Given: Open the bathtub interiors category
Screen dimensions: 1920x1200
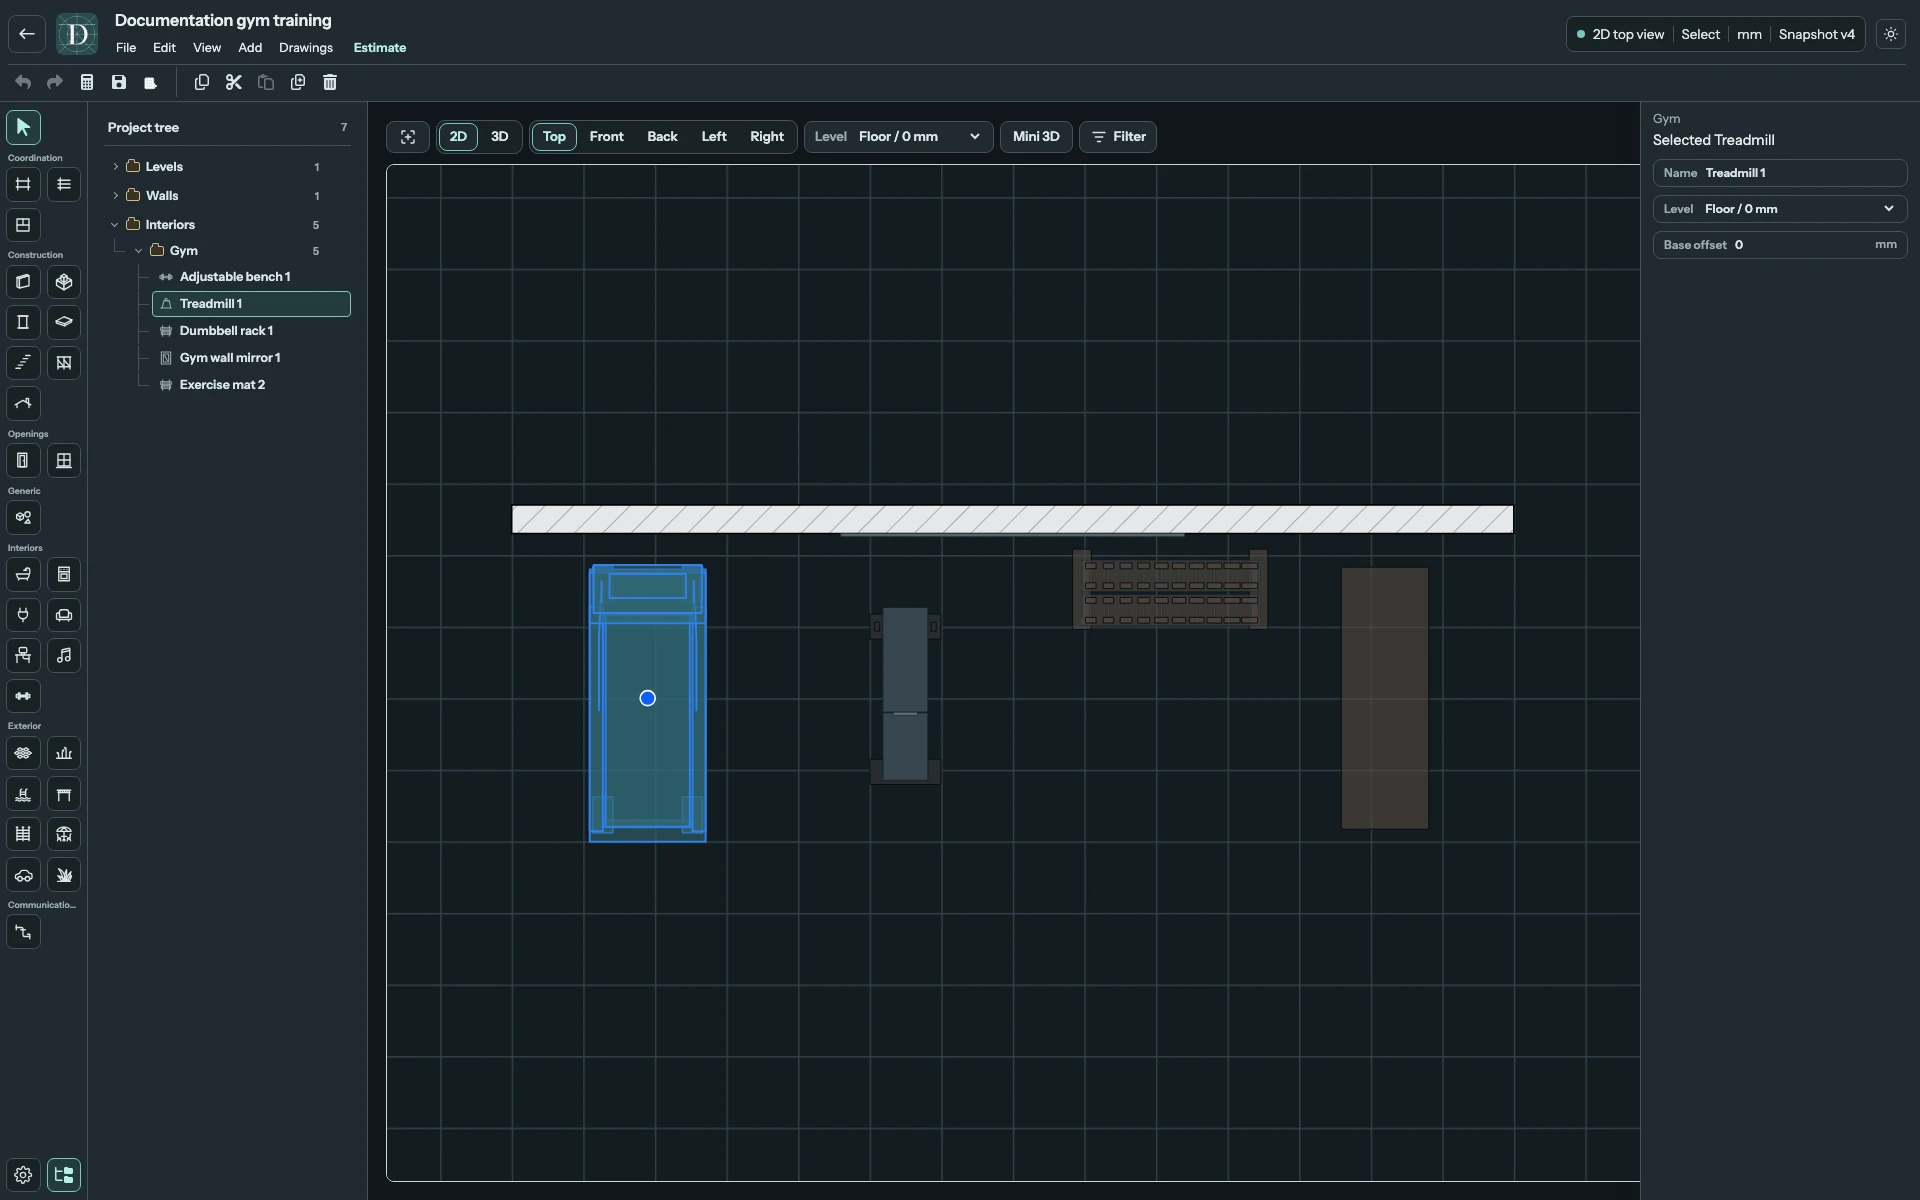Looking at the screenshot, I should click(23, 575).
